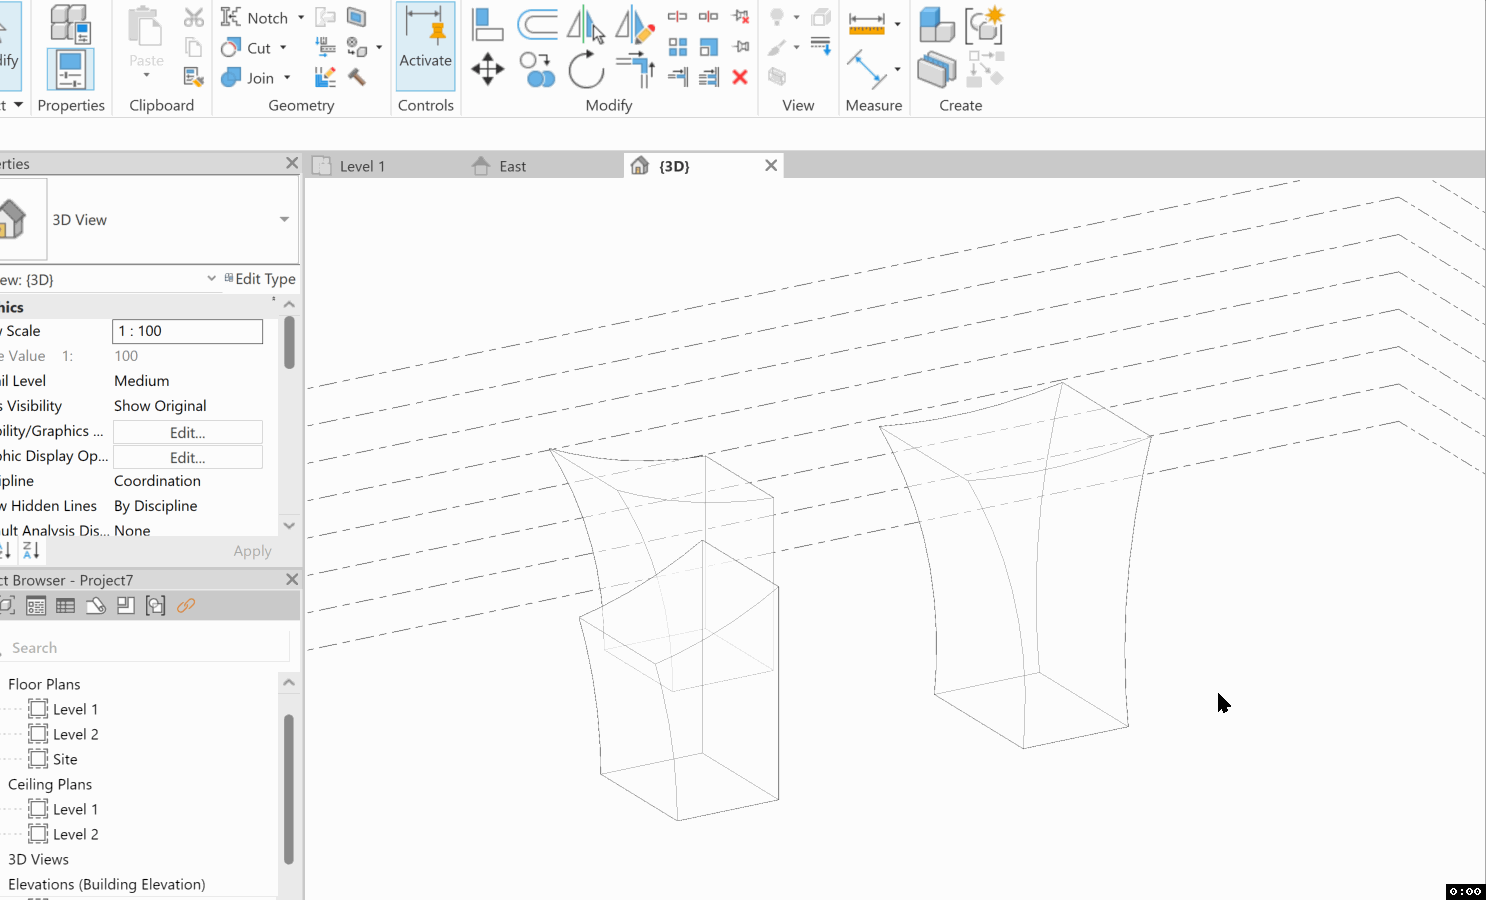Expand the Cut tool dropdown
This screenshot has height=900, width=1486.
pos(281,48)
